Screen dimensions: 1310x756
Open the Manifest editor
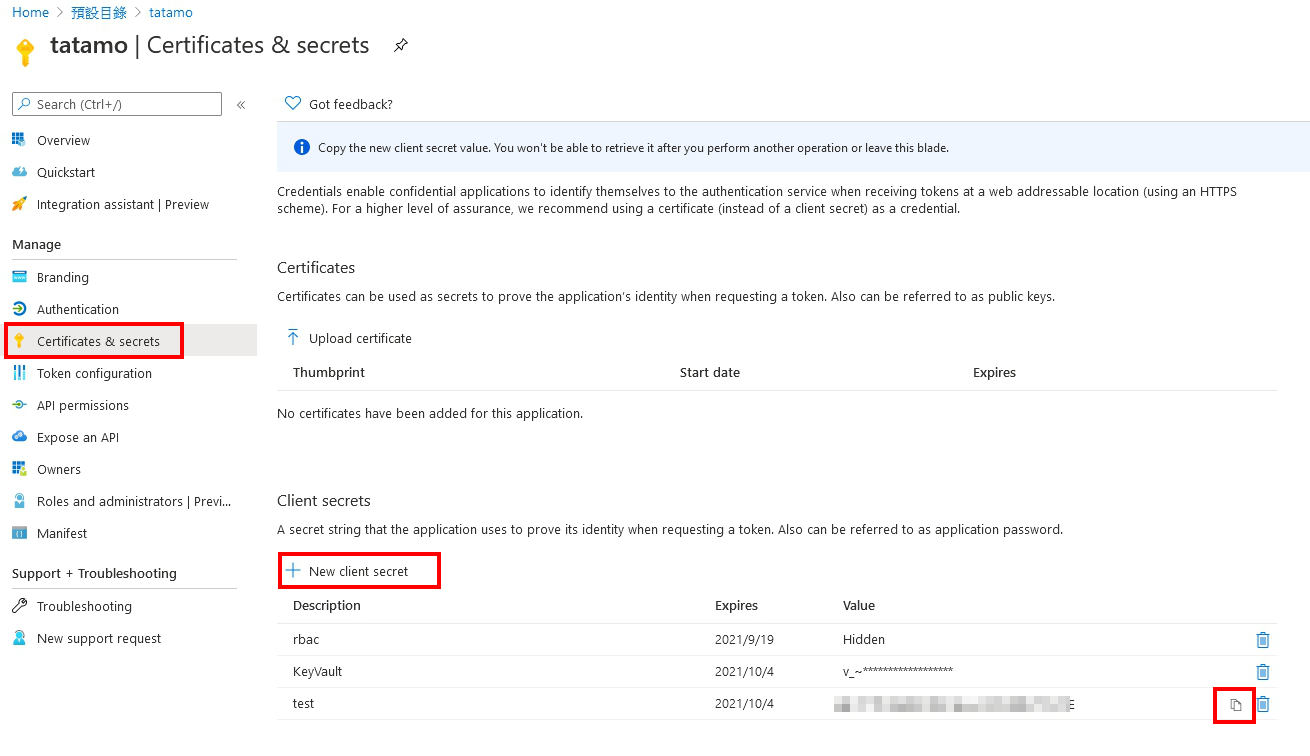(x=62, y=533)
